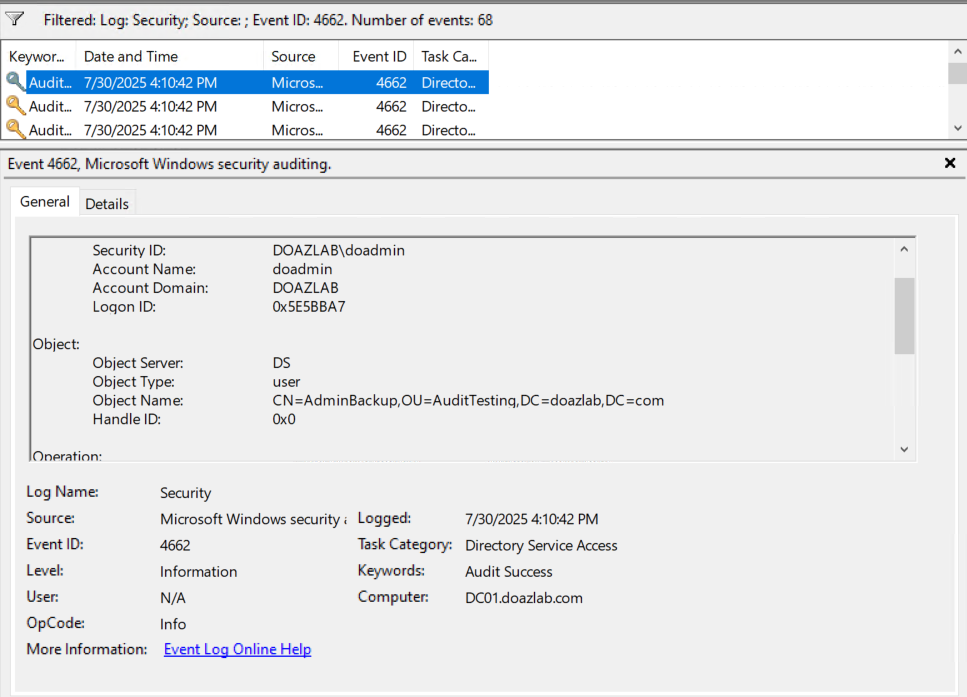967x697 pixels.
Task: Click the description box scroll-down arrow
Action: point(904,450)
